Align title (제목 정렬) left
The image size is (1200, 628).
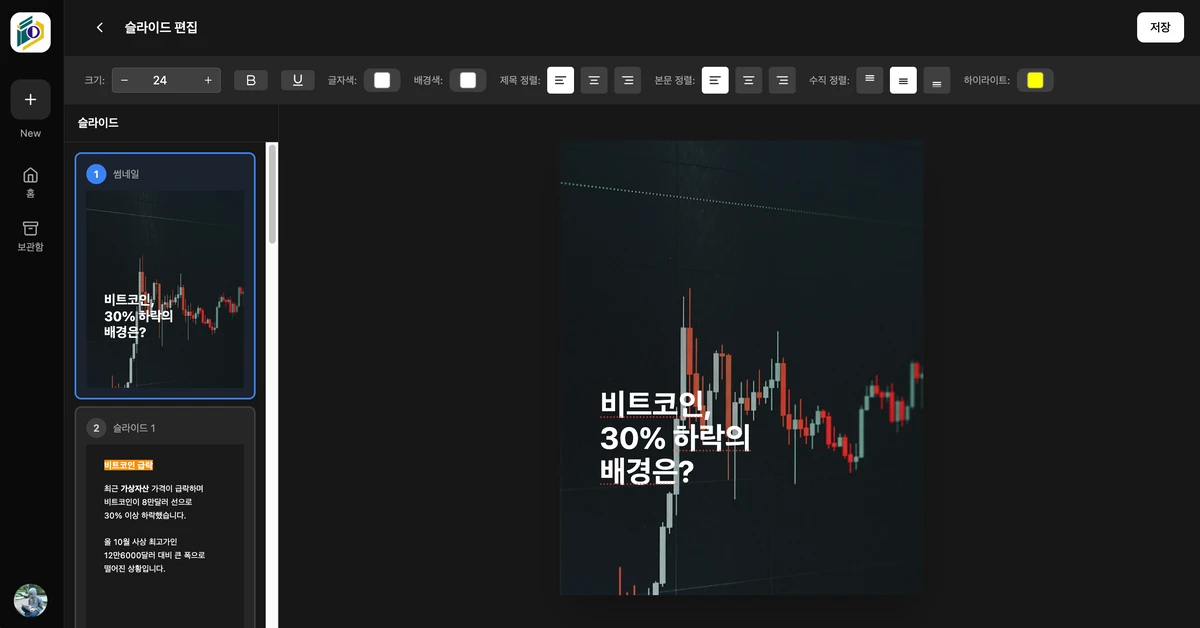click(x=561, y=80)
